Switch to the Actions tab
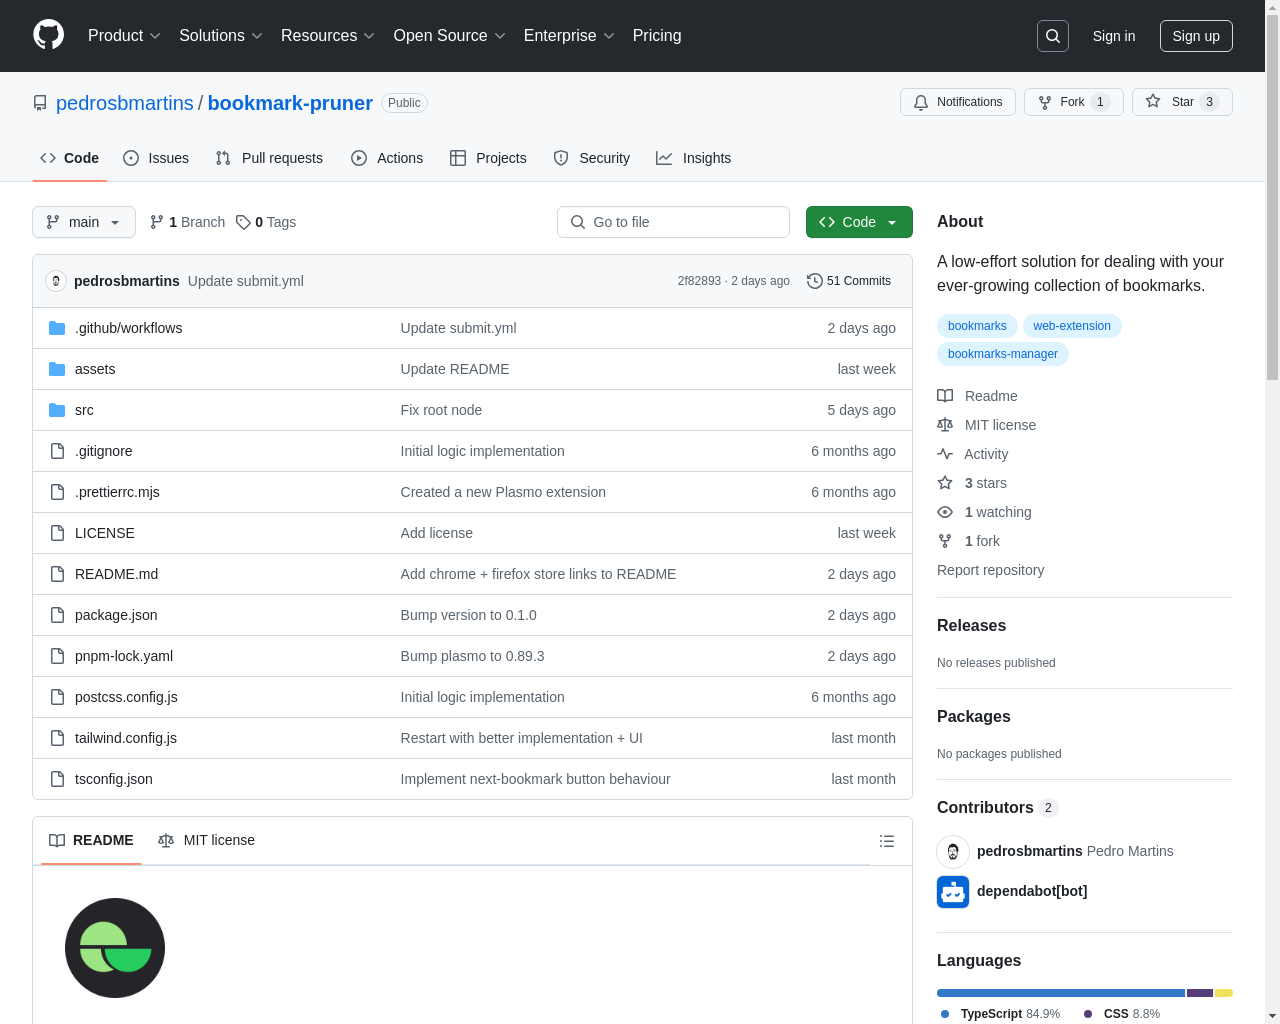The width and height of the screenshot is (1280, 1024). pos(387,158)
